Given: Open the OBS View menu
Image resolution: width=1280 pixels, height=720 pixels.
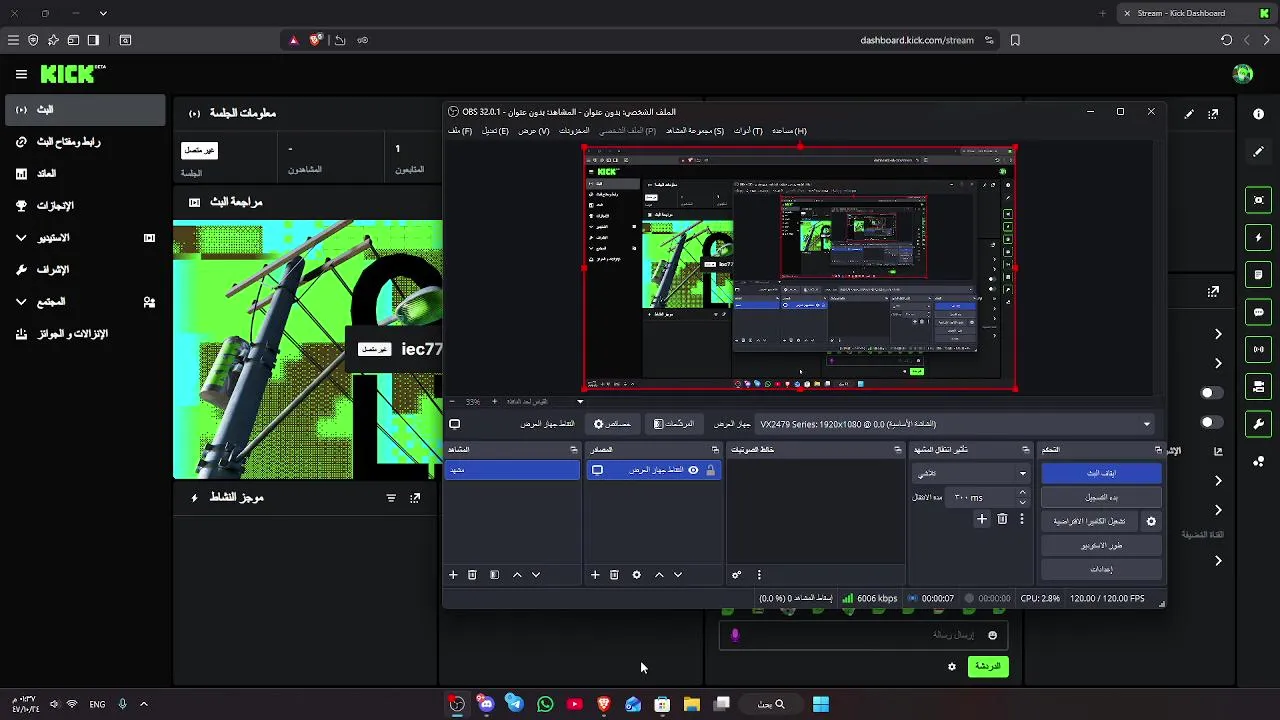Looking at the screenshot, I should (533, 131).
